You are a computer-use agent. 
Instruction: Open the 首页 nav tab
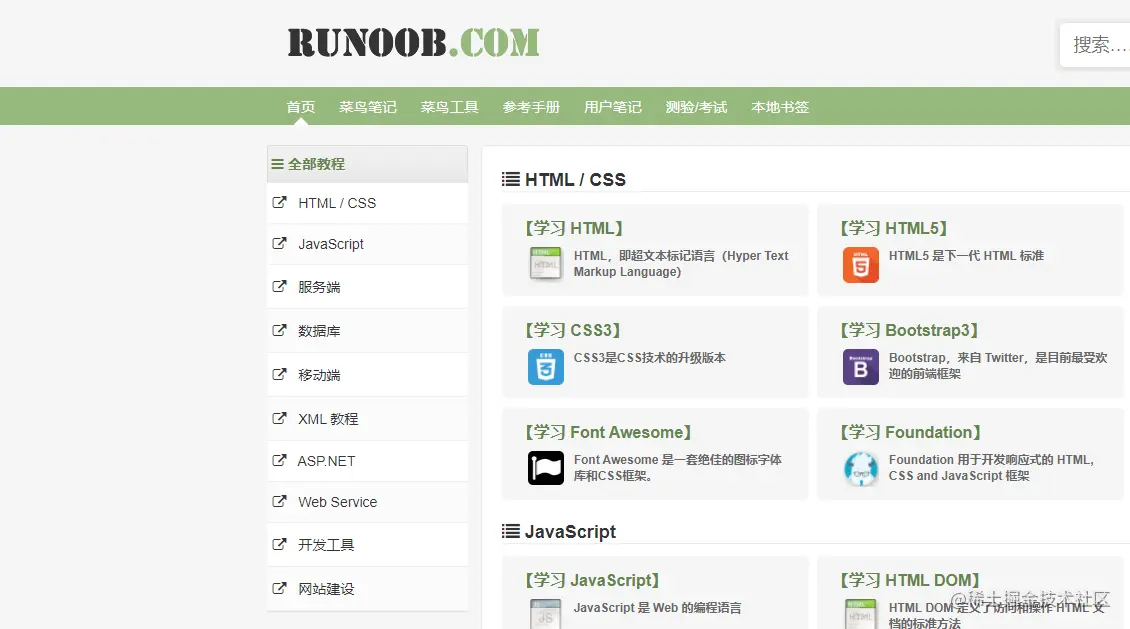pos(301,107)
